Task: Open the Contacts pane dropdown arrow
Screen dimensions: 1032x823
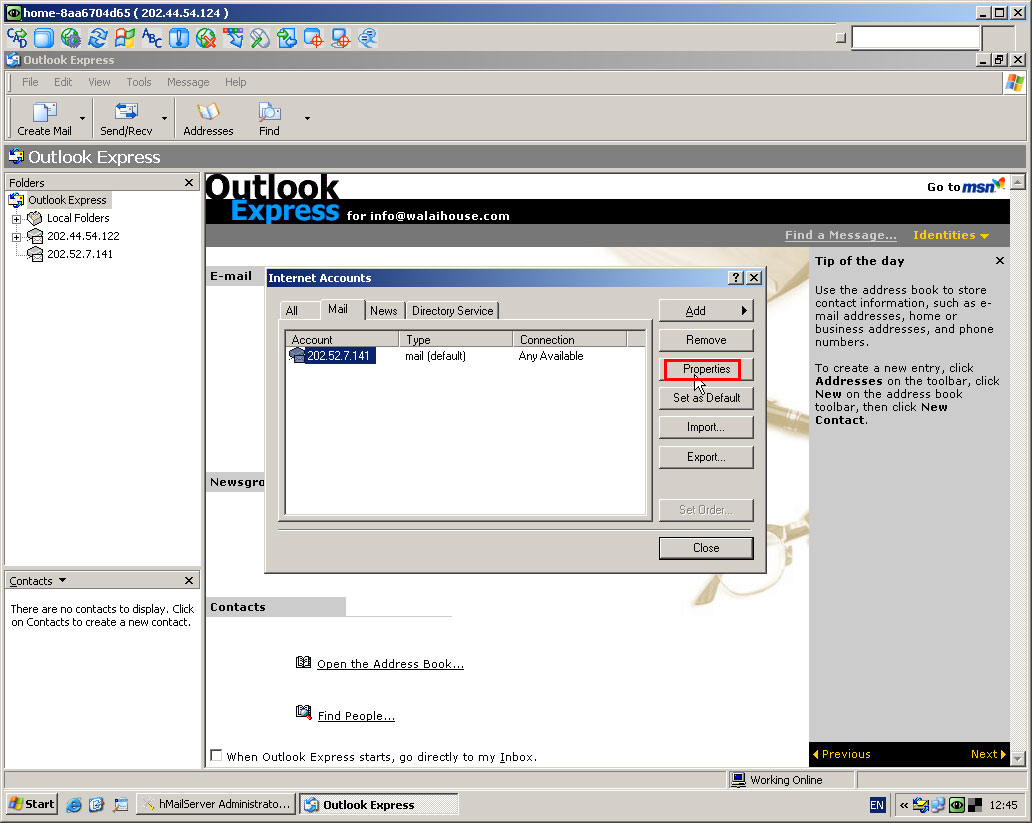Action: click(x=63, y=580)
